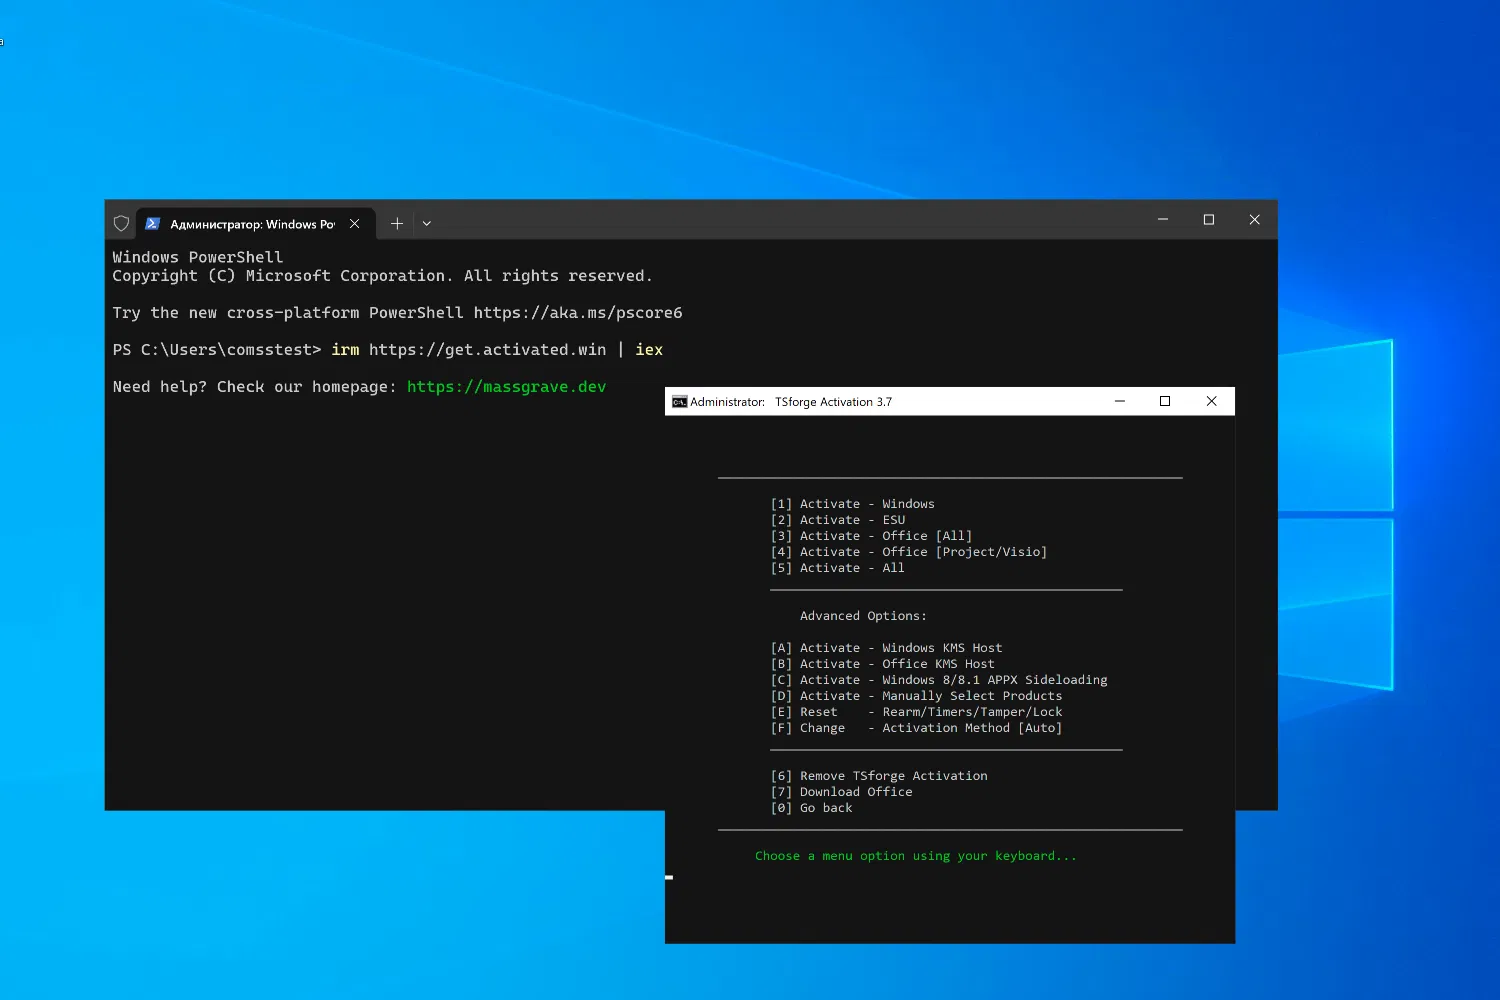This screenshot has width=1500, height=1000.
Task: Click the 'PS C:\Users\comsstest>' prompt text
Action: 217,350
